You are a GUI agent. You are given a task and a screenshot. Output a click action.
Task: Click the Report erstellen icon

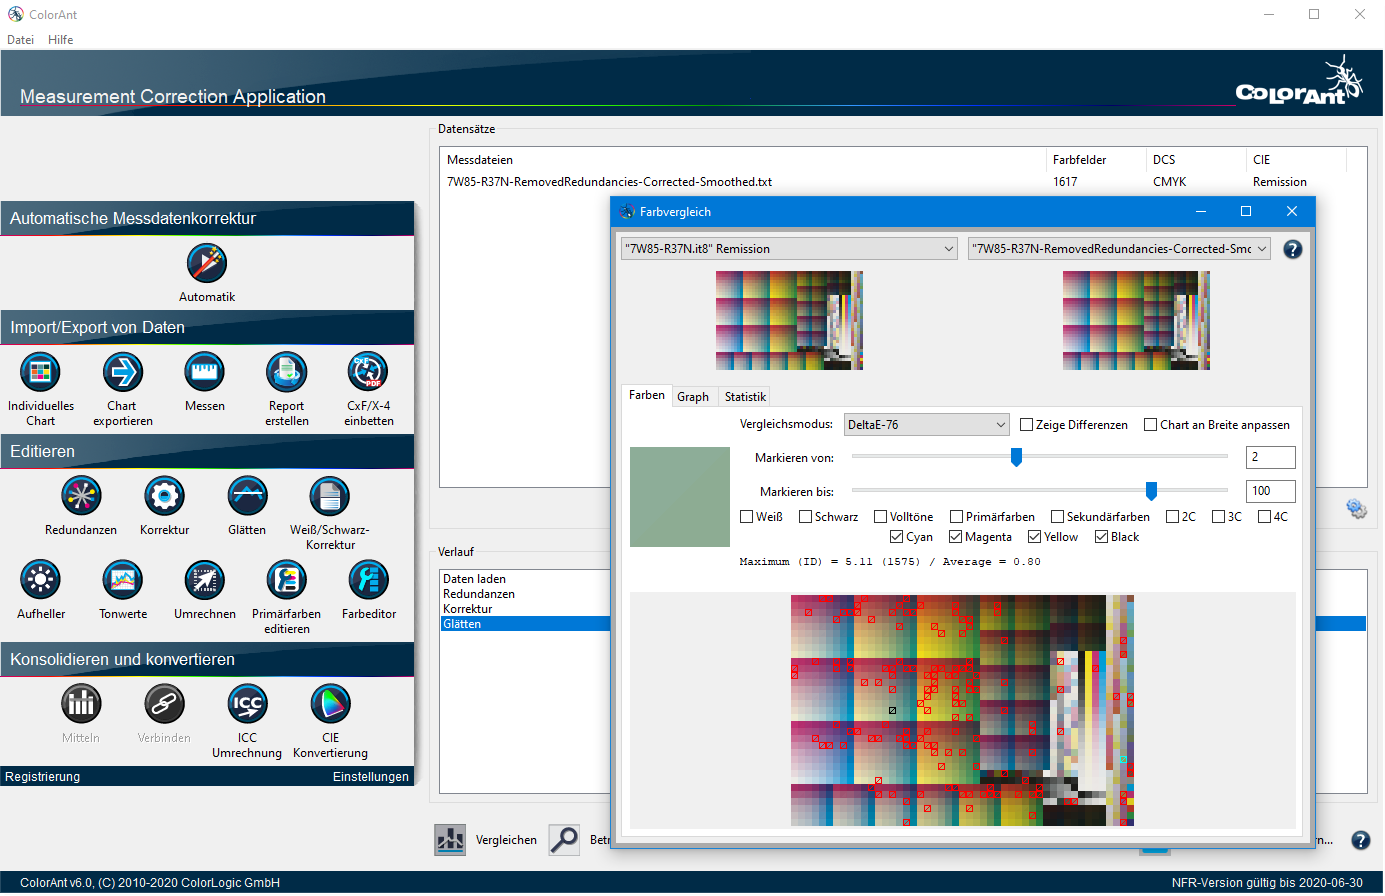pos(287,372)
